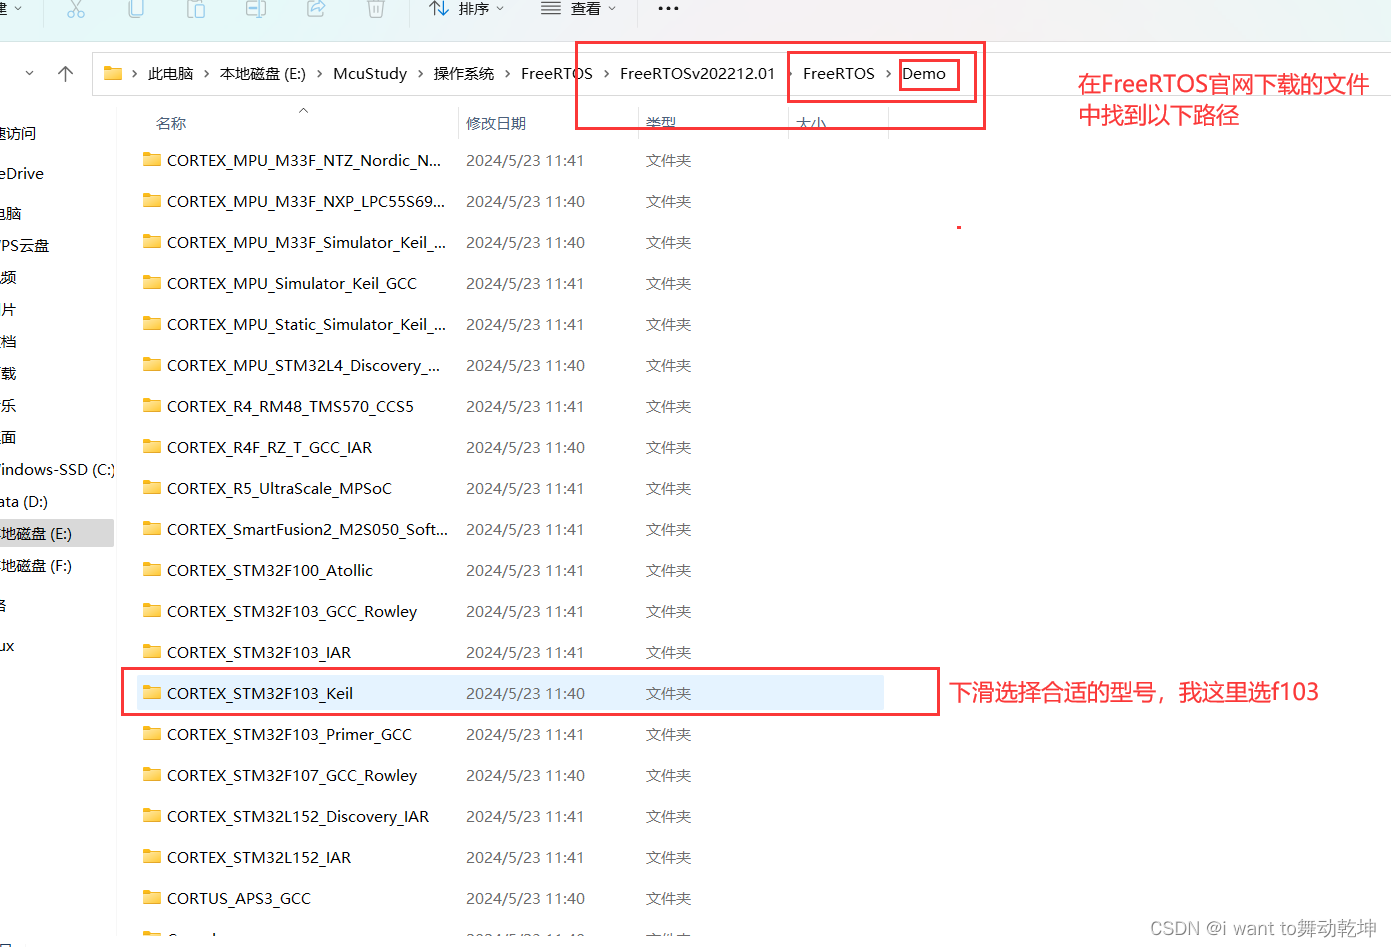Expand chevron after McuStudy breadcrumb
This screenshot has width=1391, height=947.
pyautogui.click(x=421, y=74)
